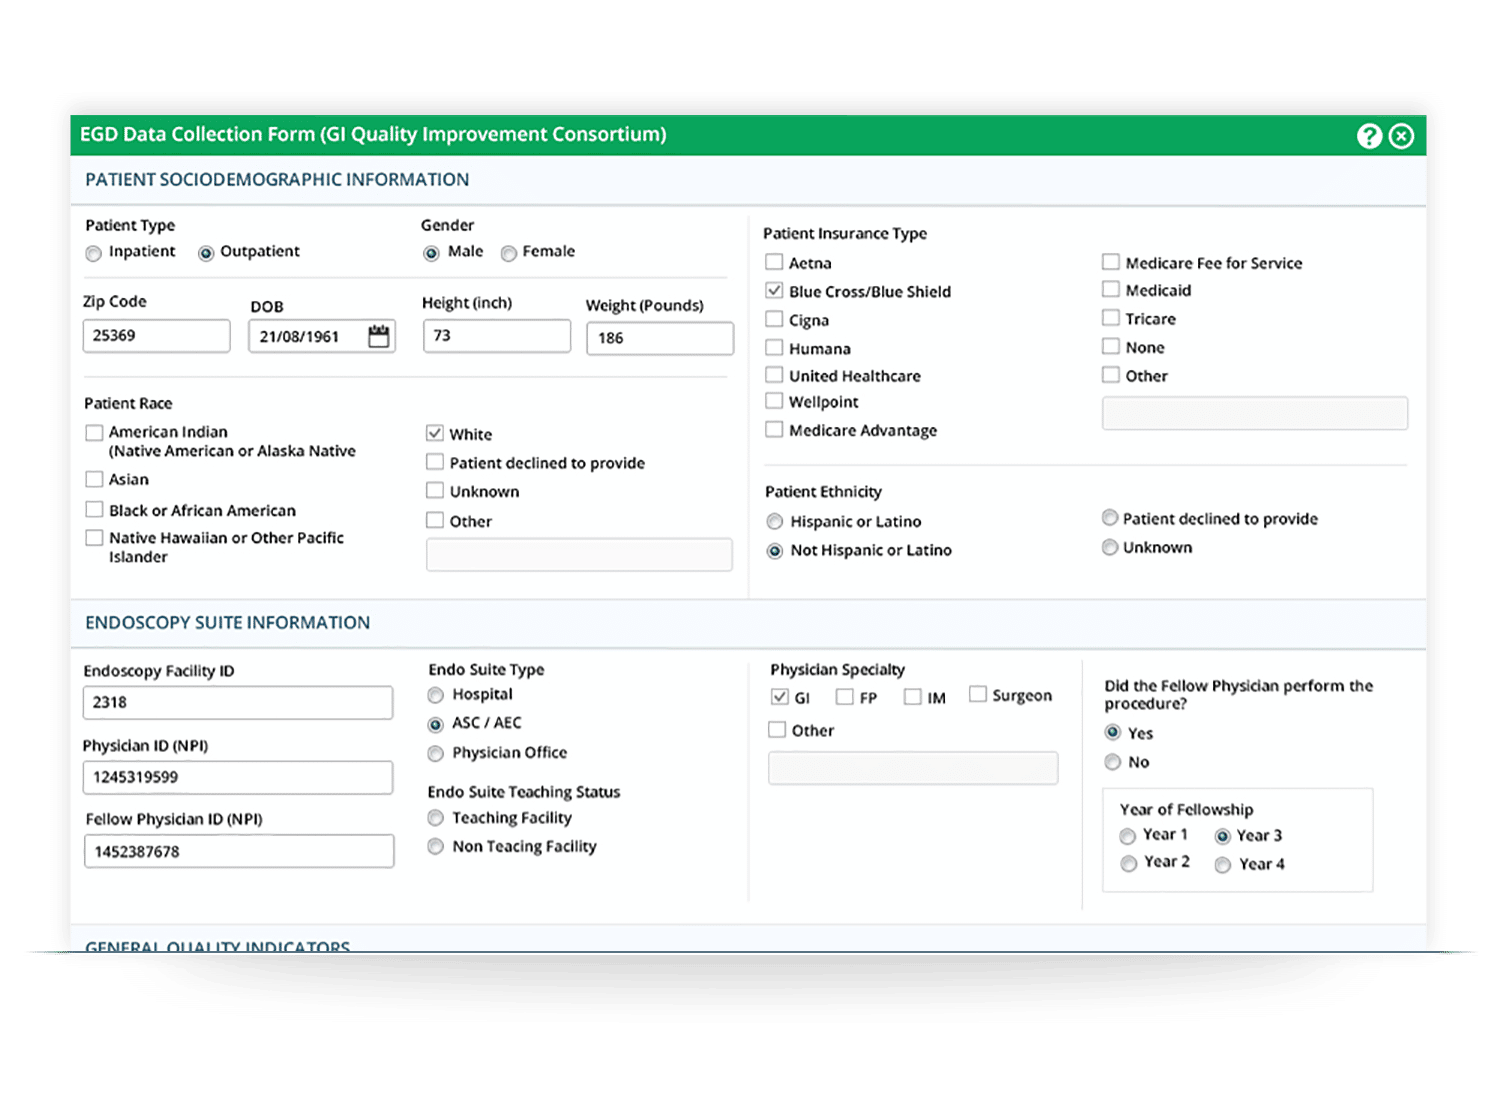Select Year 4 of Fellowship

point(1223,865)
